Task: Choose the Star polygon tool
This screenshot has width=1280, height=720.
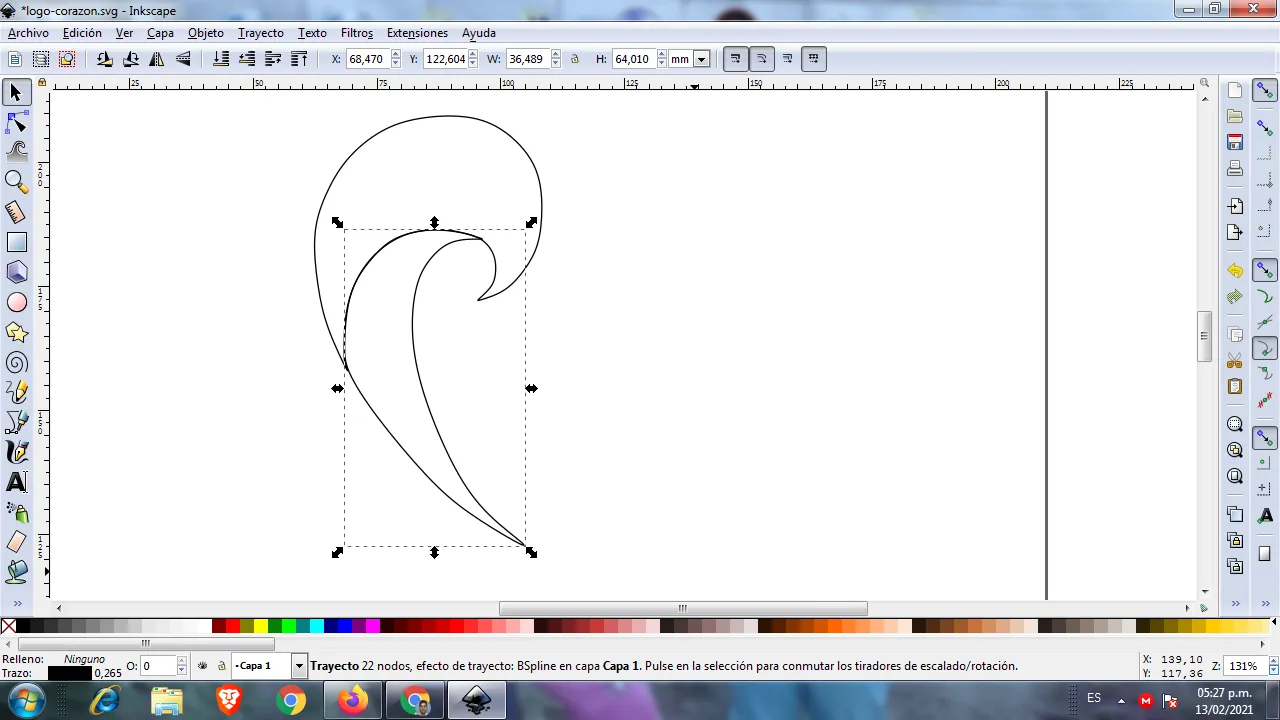Action: coord(16,332)
